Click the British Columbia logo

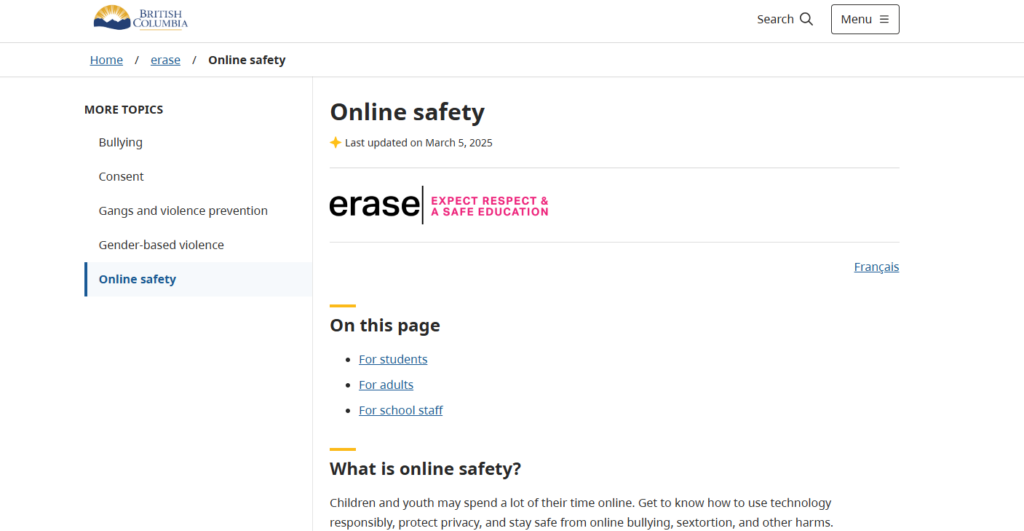click(140, 18)
